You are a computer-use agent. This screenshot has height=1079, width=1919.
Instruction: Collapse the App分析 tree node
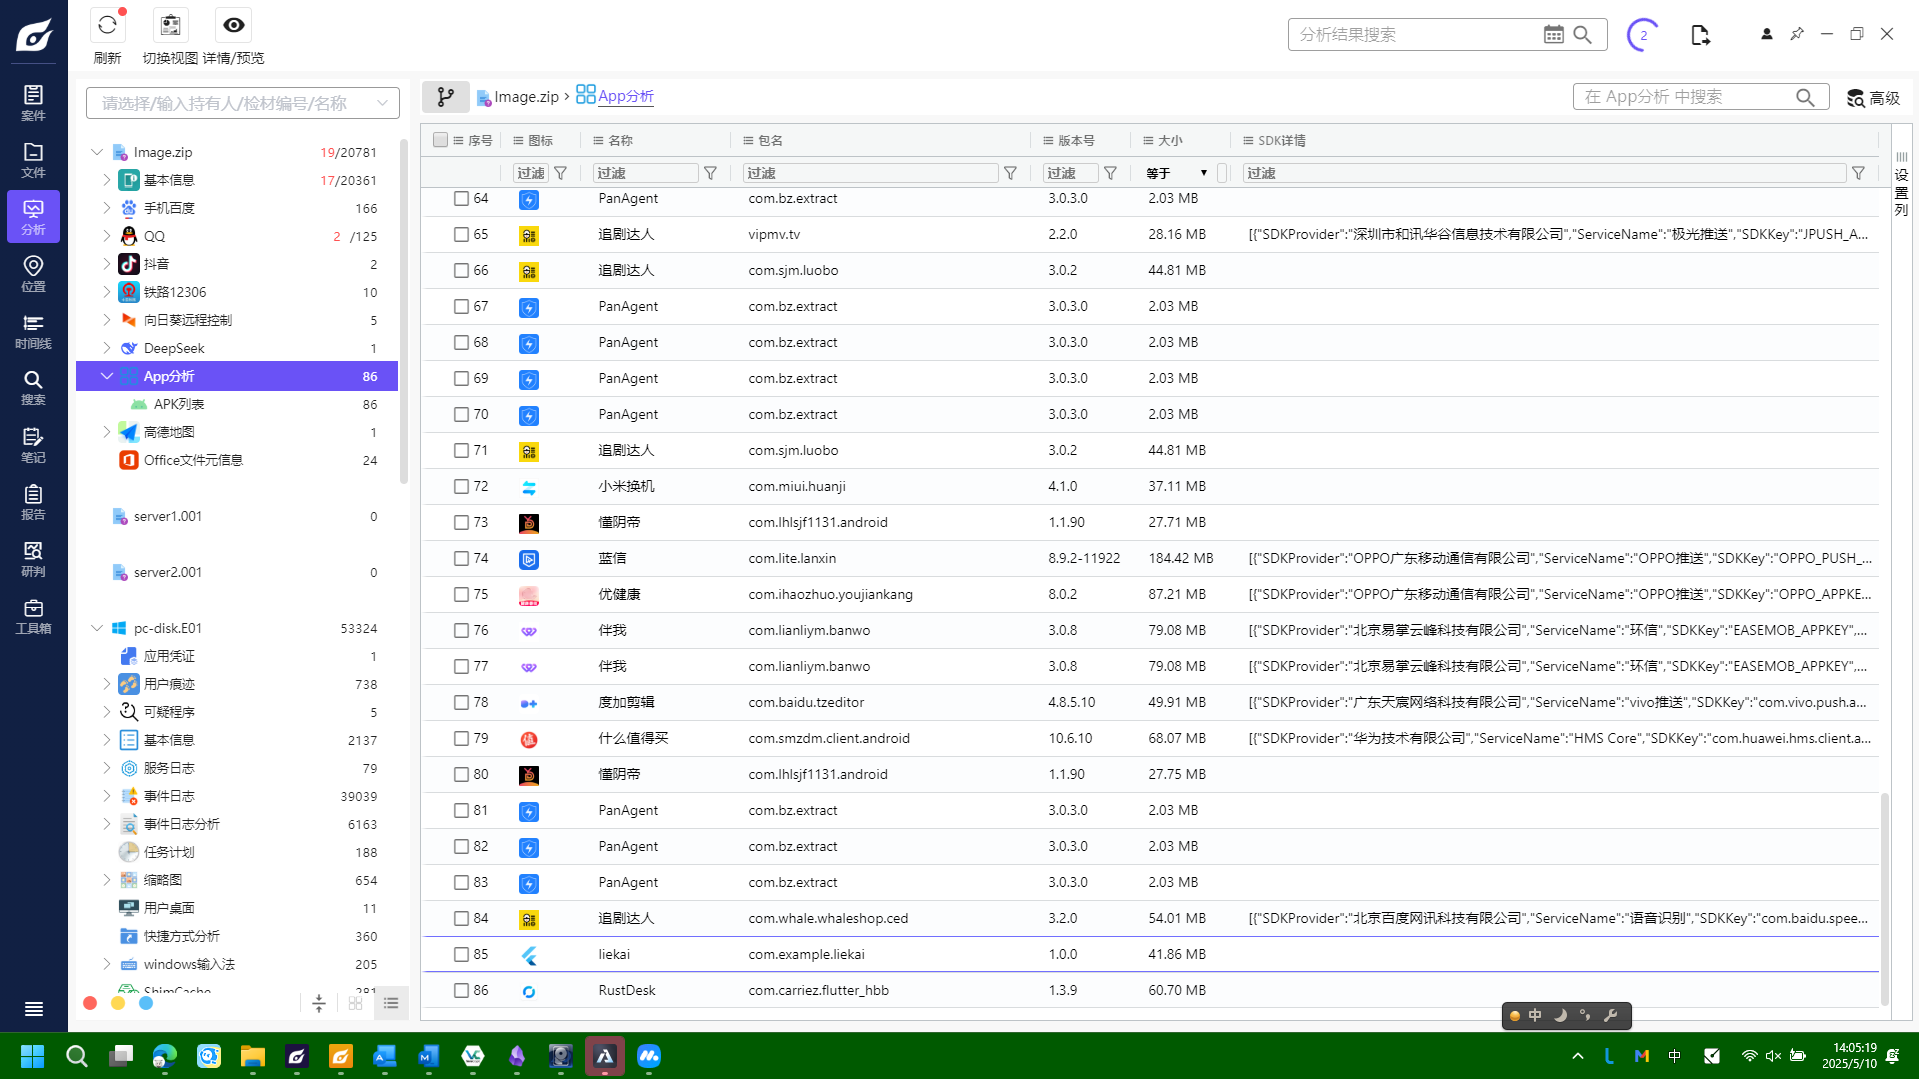click(x=107, y=376)
